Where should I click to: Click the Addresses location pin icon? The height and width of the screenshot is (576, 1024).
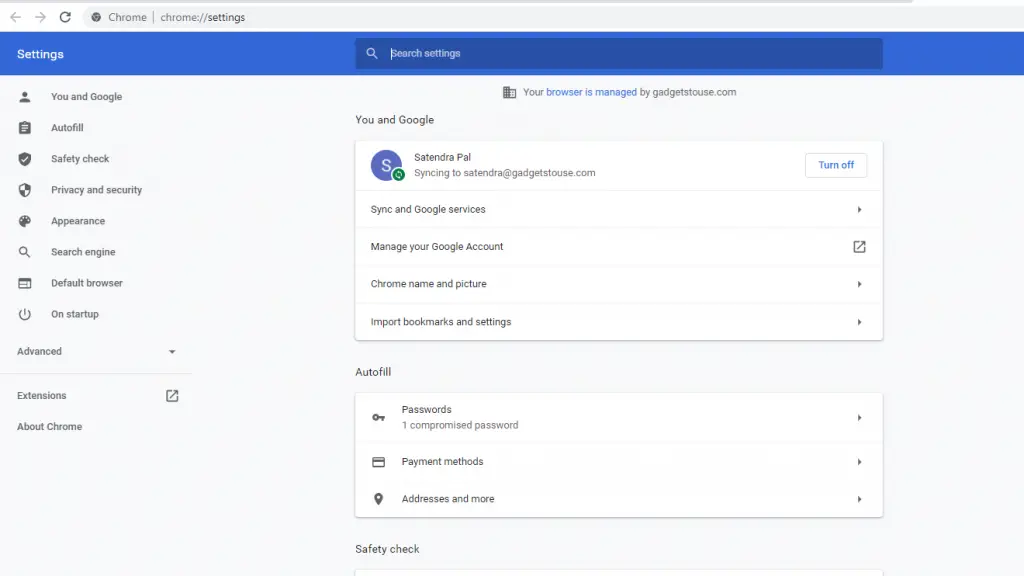378,499
